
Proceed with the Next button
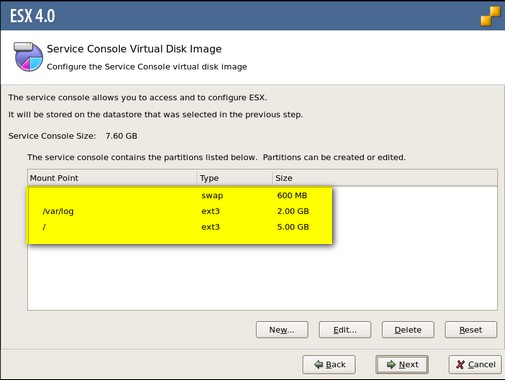(x=402, y=364)
